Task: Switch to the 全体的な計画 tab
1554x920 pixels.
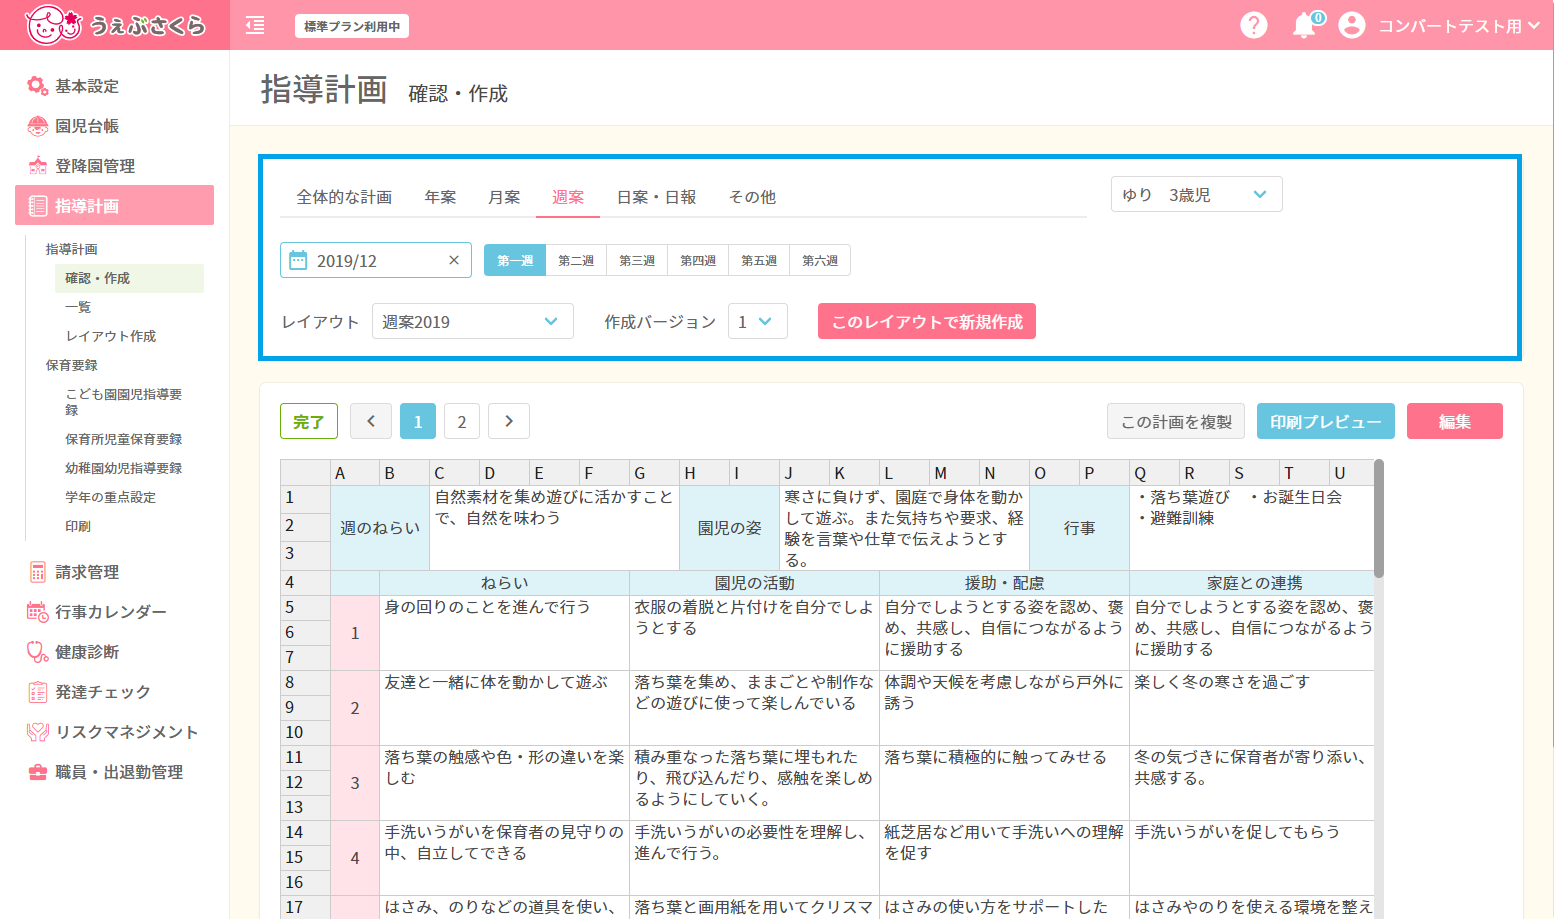Action: (344, 197)
